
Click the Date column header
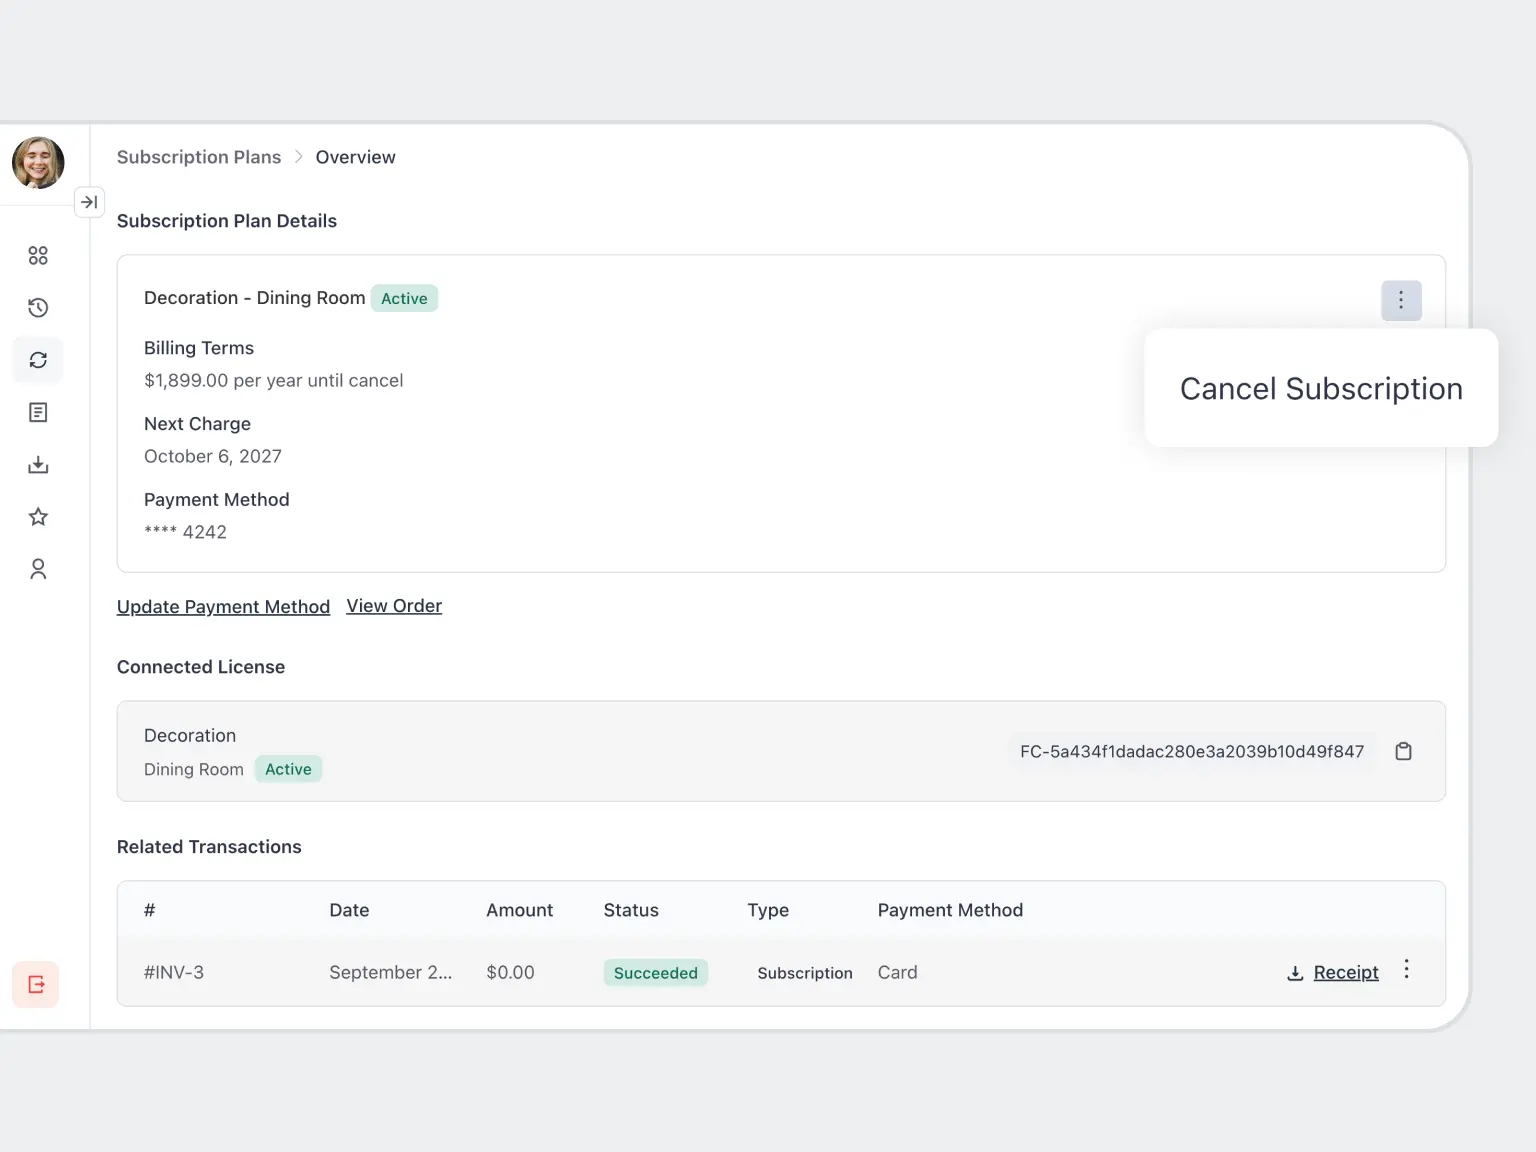tap(349, 910)
